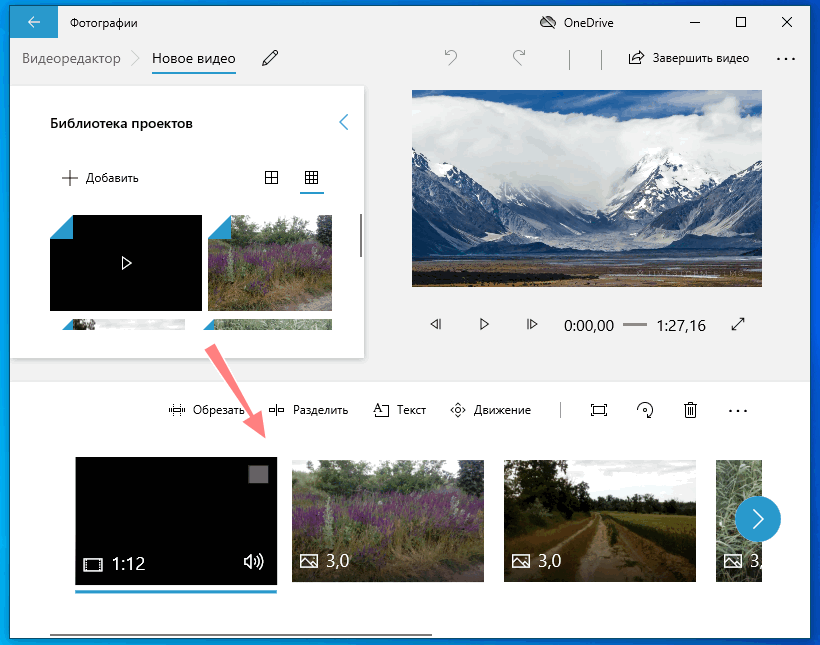Switch library to small grid view
The width and height of the screenshot is (820, 645).
click(x=311, y=178)
